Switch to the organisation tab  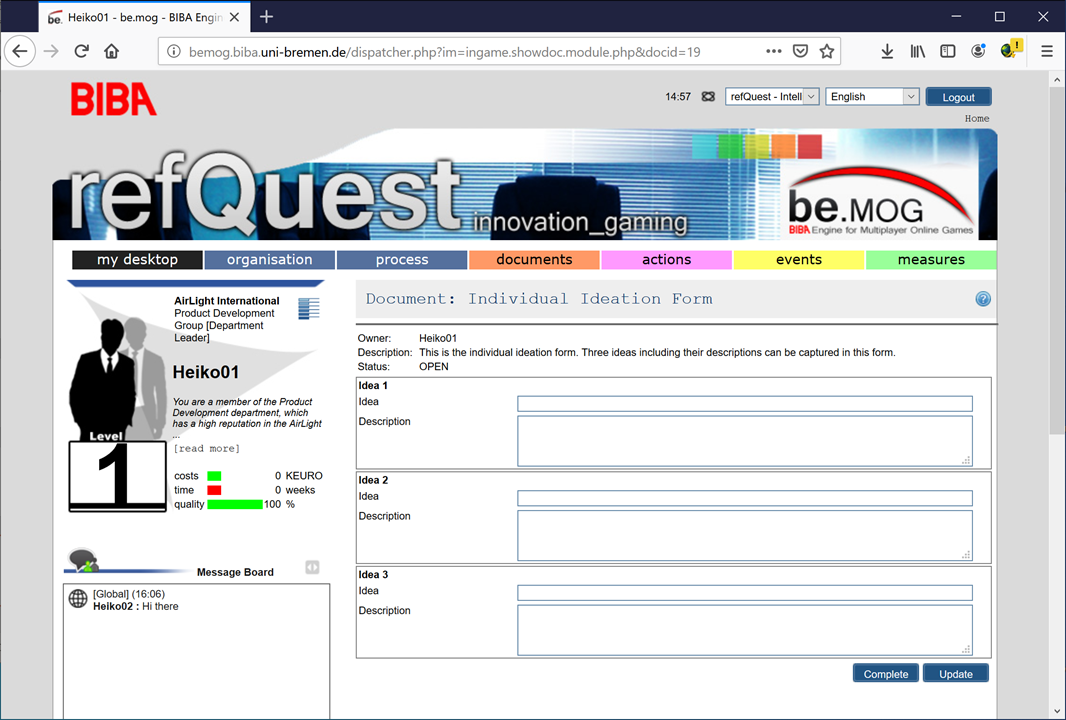coord(270,260)
